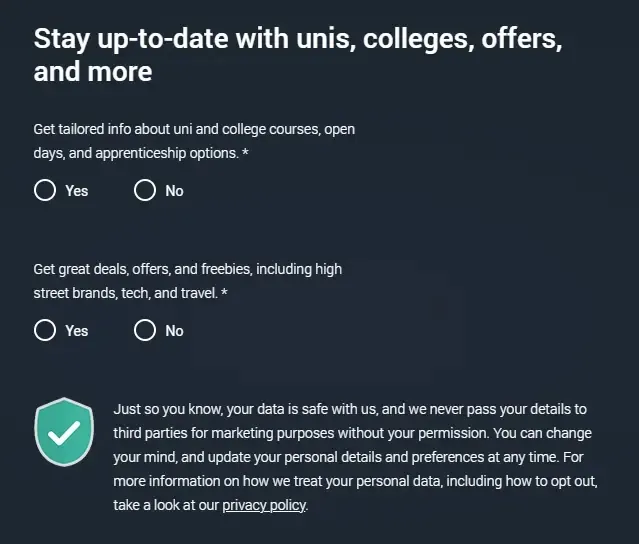
Task: Click the 'Just so you know' sentence
Action: (300, 410)
